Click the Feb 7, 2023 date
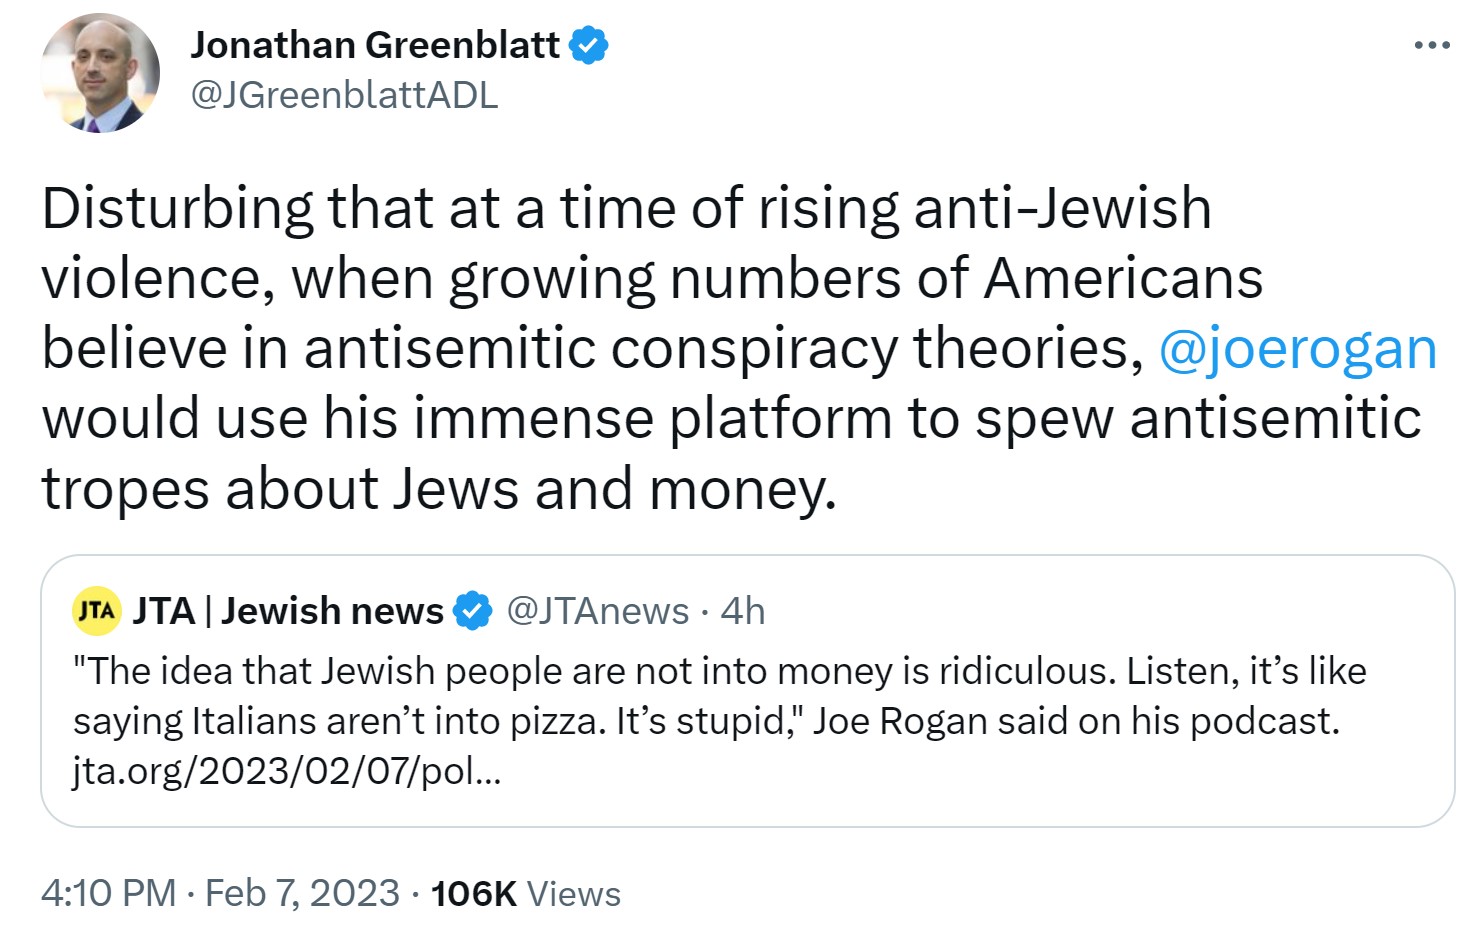 point(302,893)
